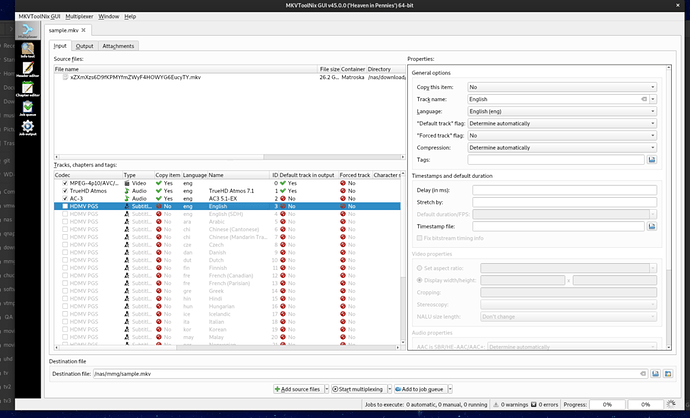Click Forced track No icon on AC-3 row

click(343, 198)
